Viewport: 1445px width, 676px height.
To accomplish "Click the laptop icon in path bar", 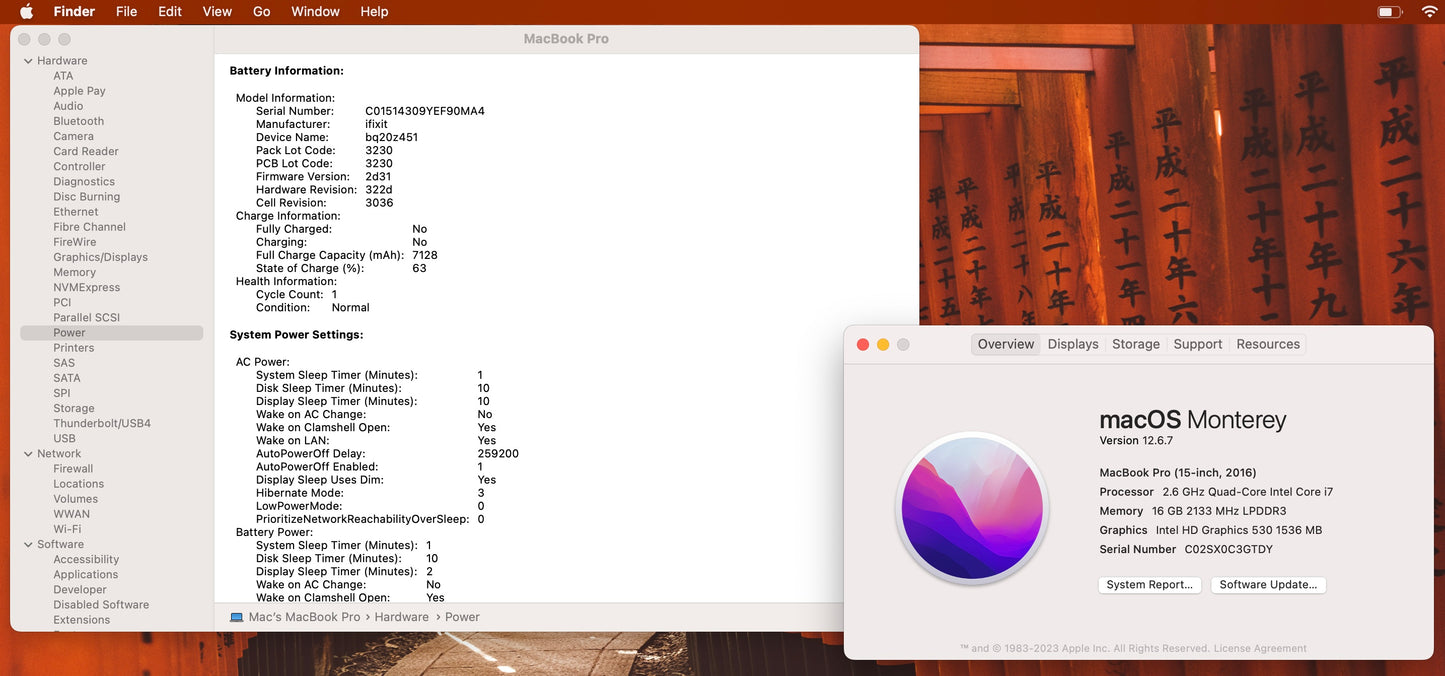I will point(237,617).
